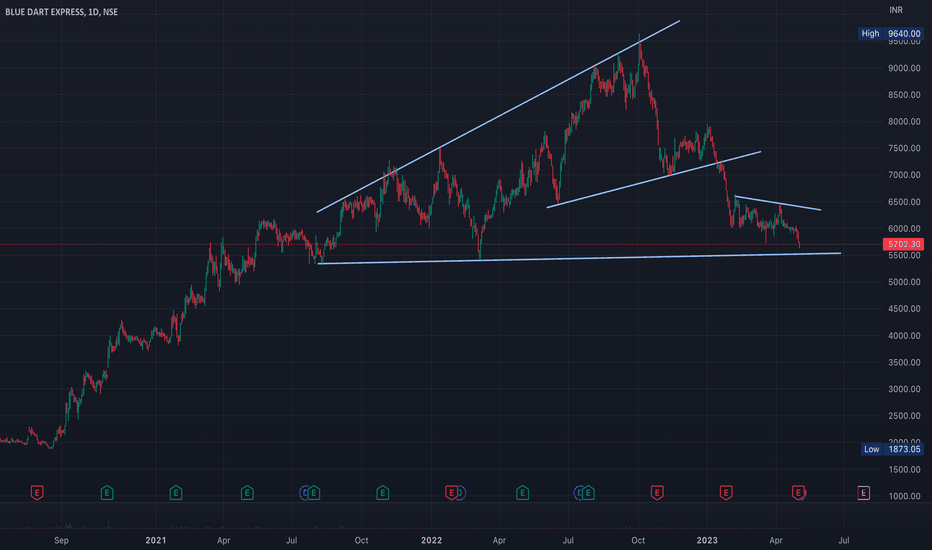Select the near-horizontal support trendline near 5500
Image resolution: width=932 pixels, height=550 pixels.
[580, 259]
